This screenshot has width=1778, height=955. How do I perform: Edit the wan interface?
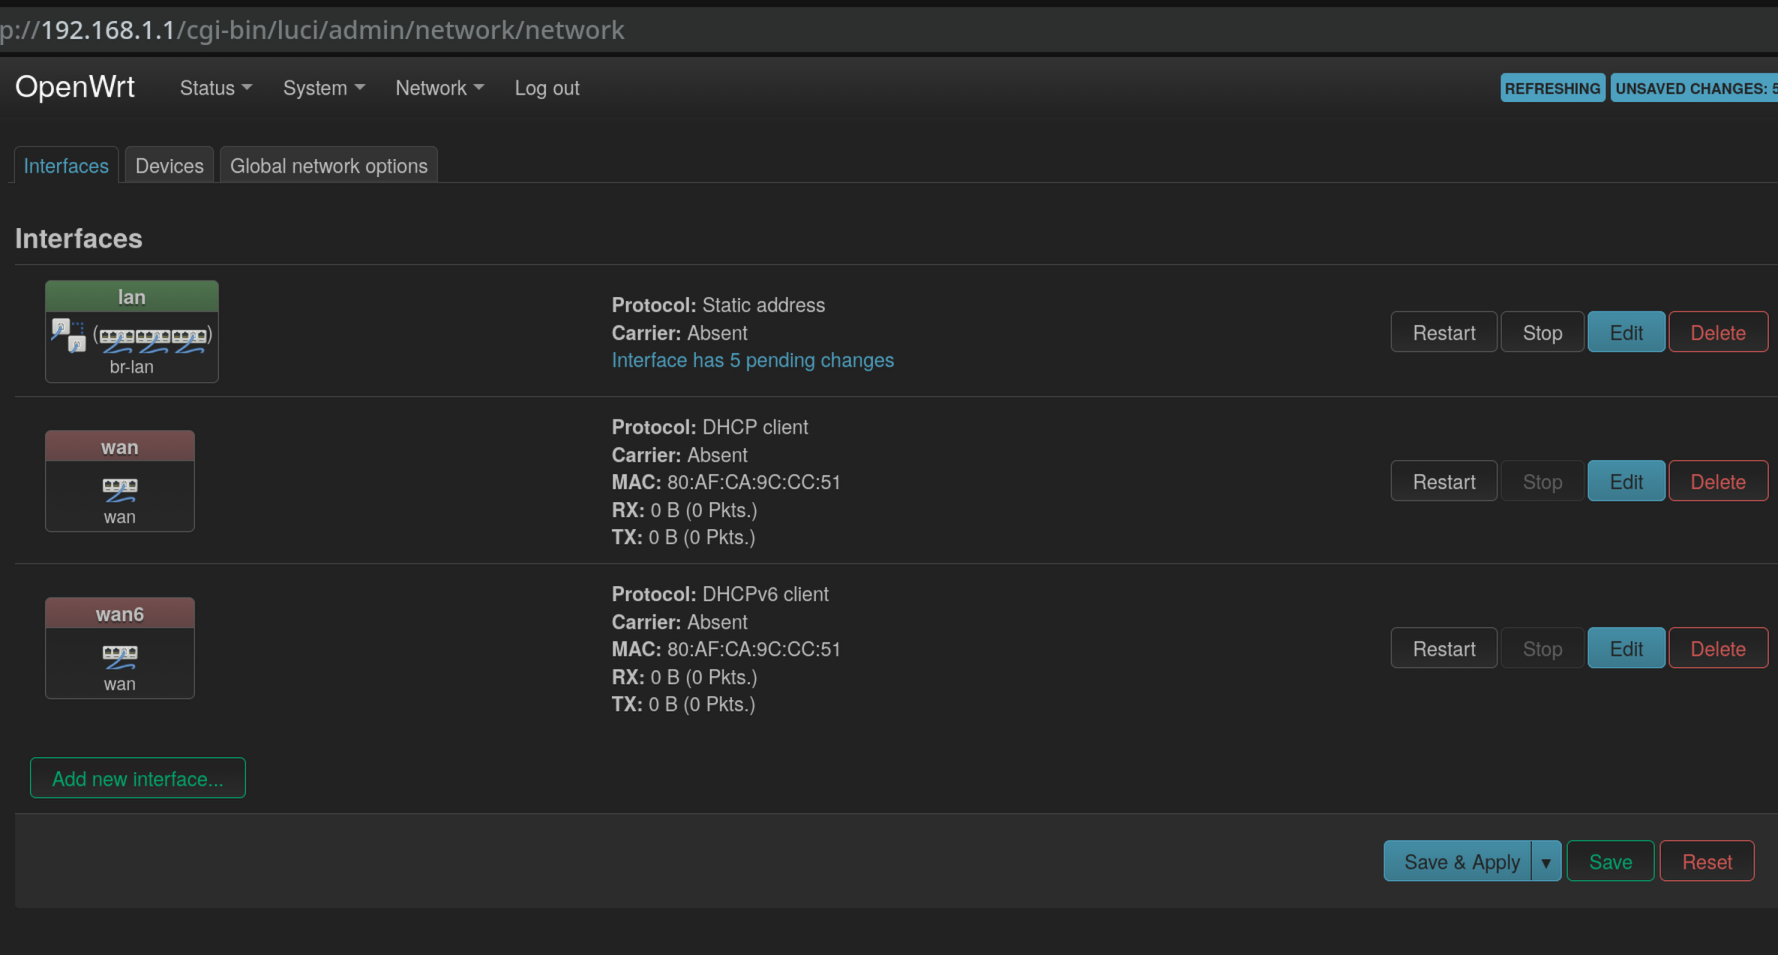[x=1626, y=482]
